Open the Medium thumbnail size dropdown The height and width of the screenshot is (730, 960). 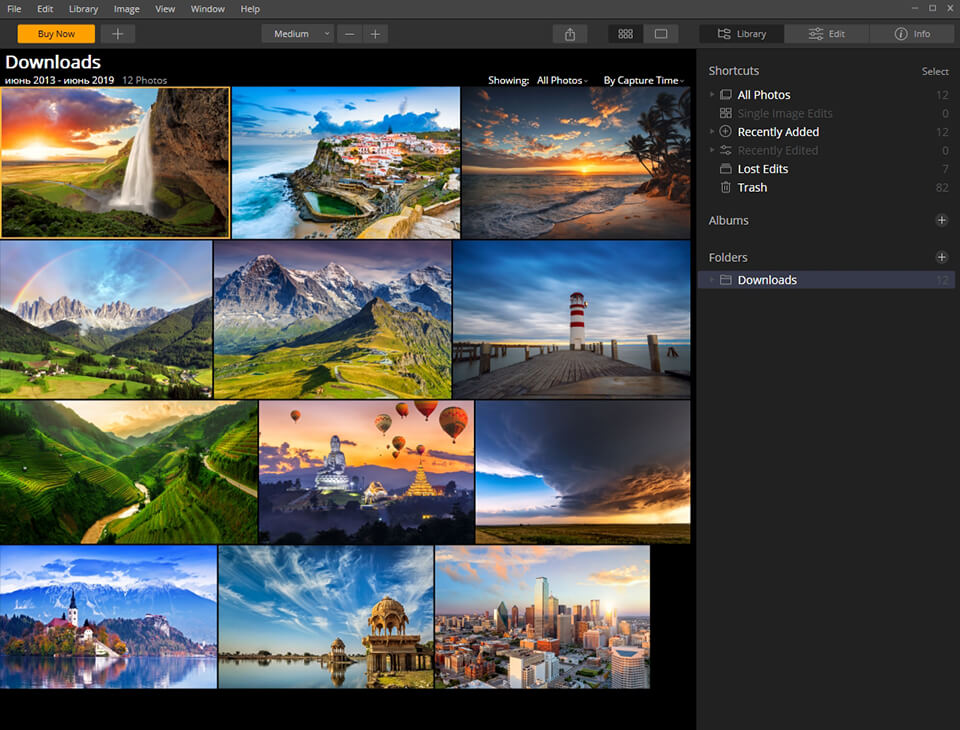coord(297,33)
